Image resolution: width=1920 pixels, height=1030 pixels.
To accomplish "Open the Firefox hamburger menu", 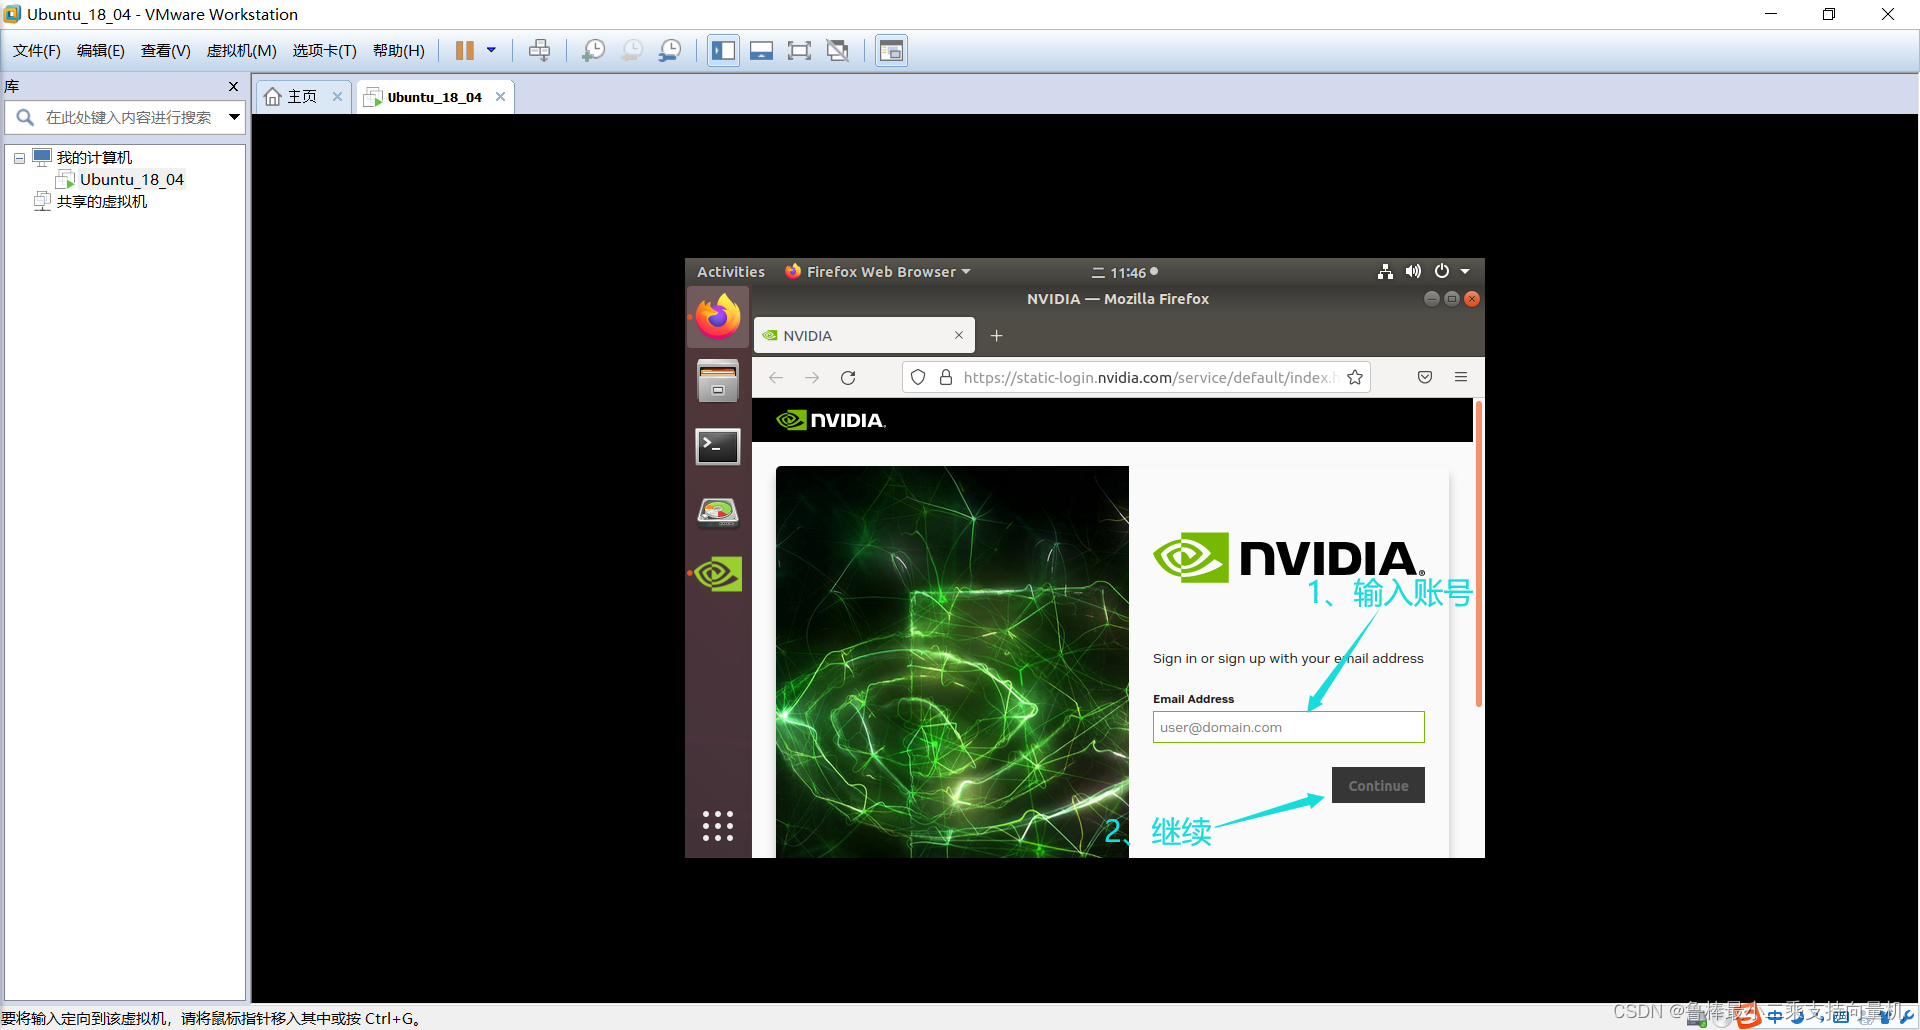I will [x=1461, y=378].
